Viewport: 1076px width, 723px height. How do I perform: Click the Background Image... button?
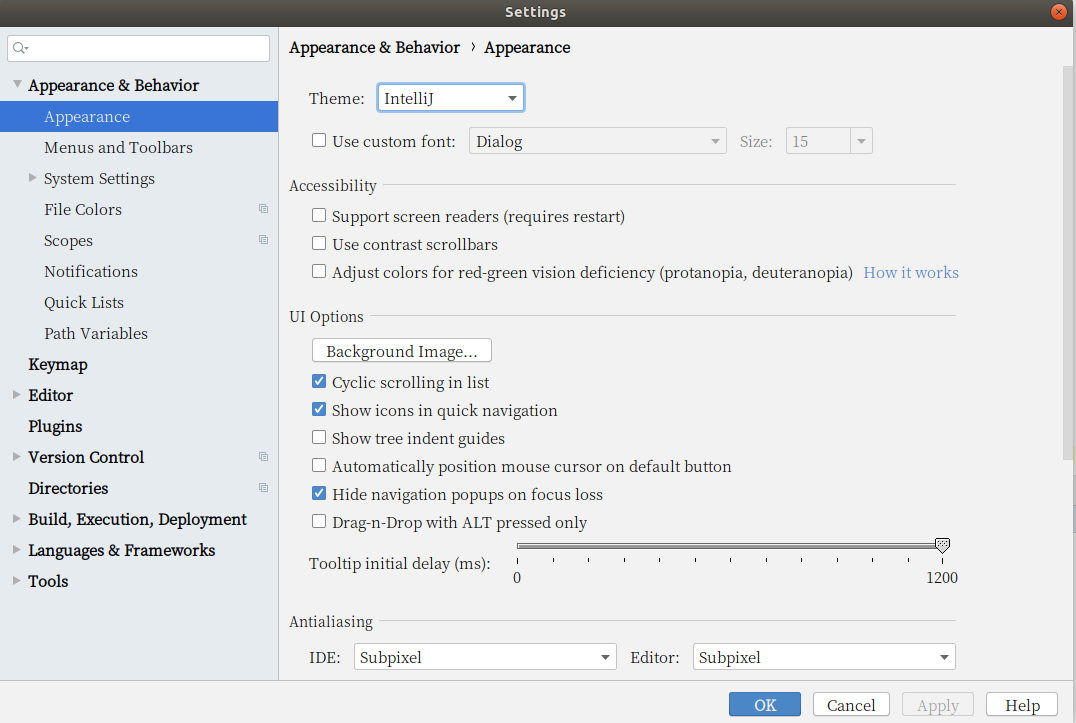click(401, 351)
